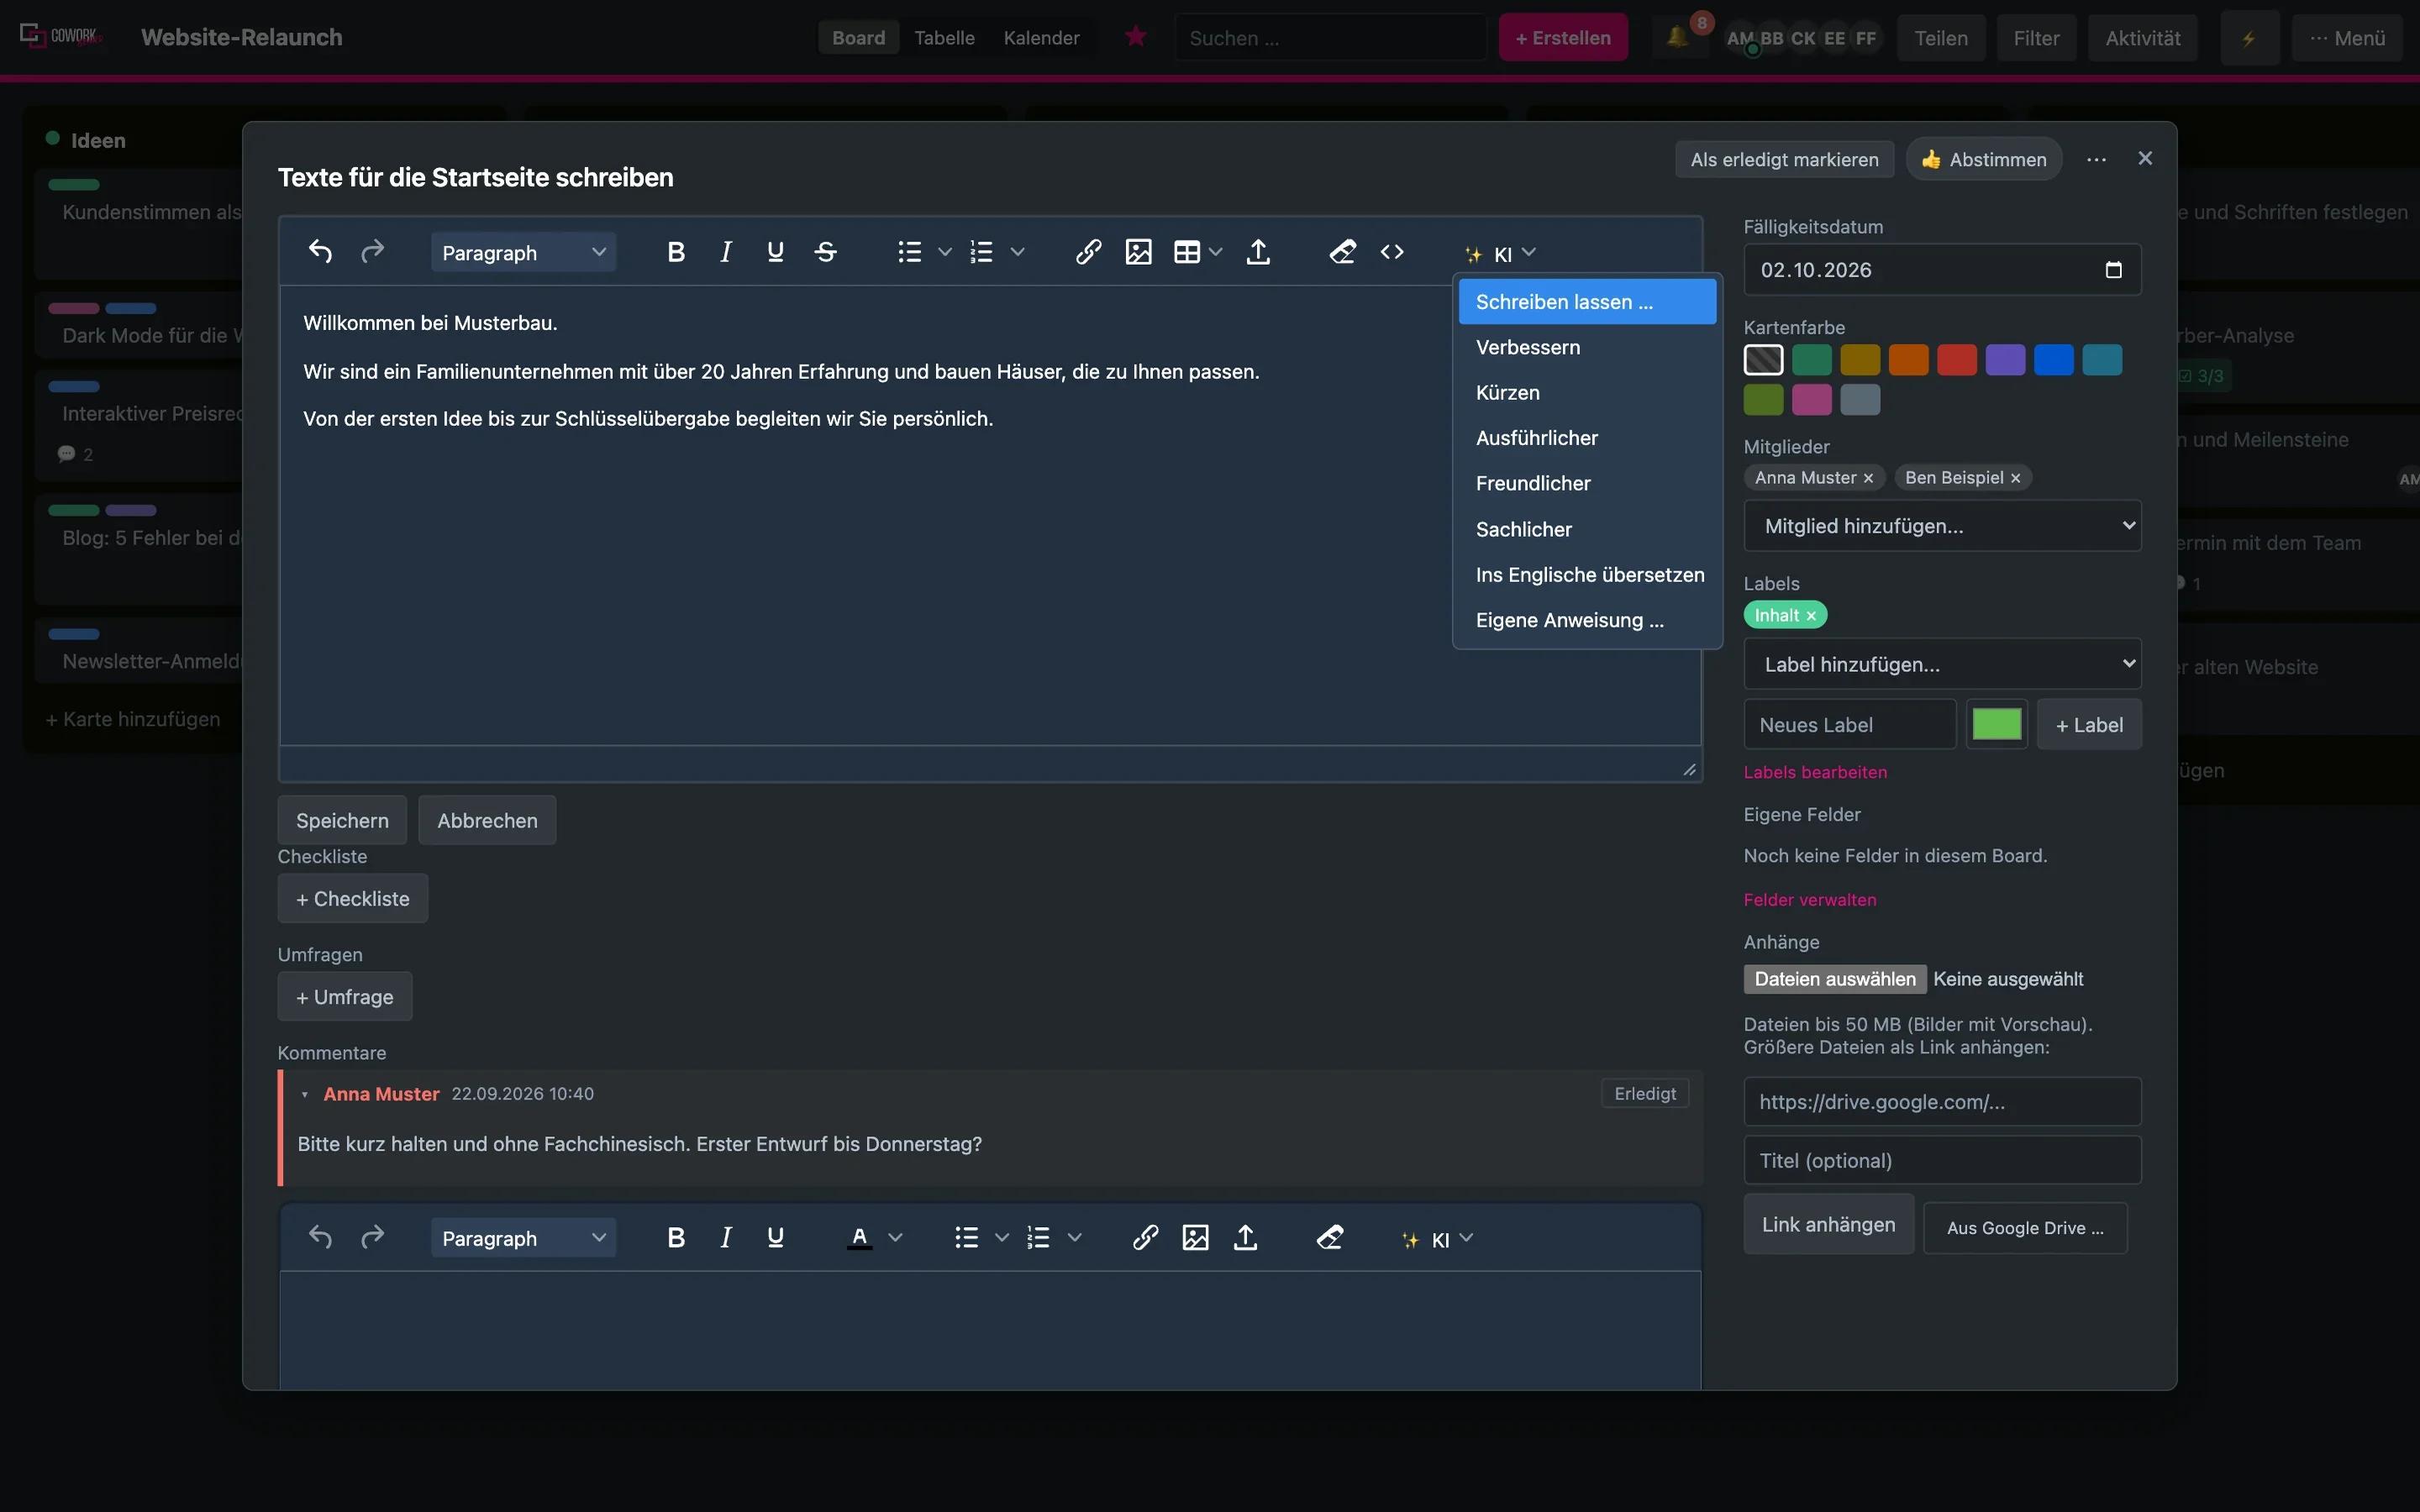Open Paragraph dropdown in comment editor
2420x1512 pixels.
tap(523, 1238)
